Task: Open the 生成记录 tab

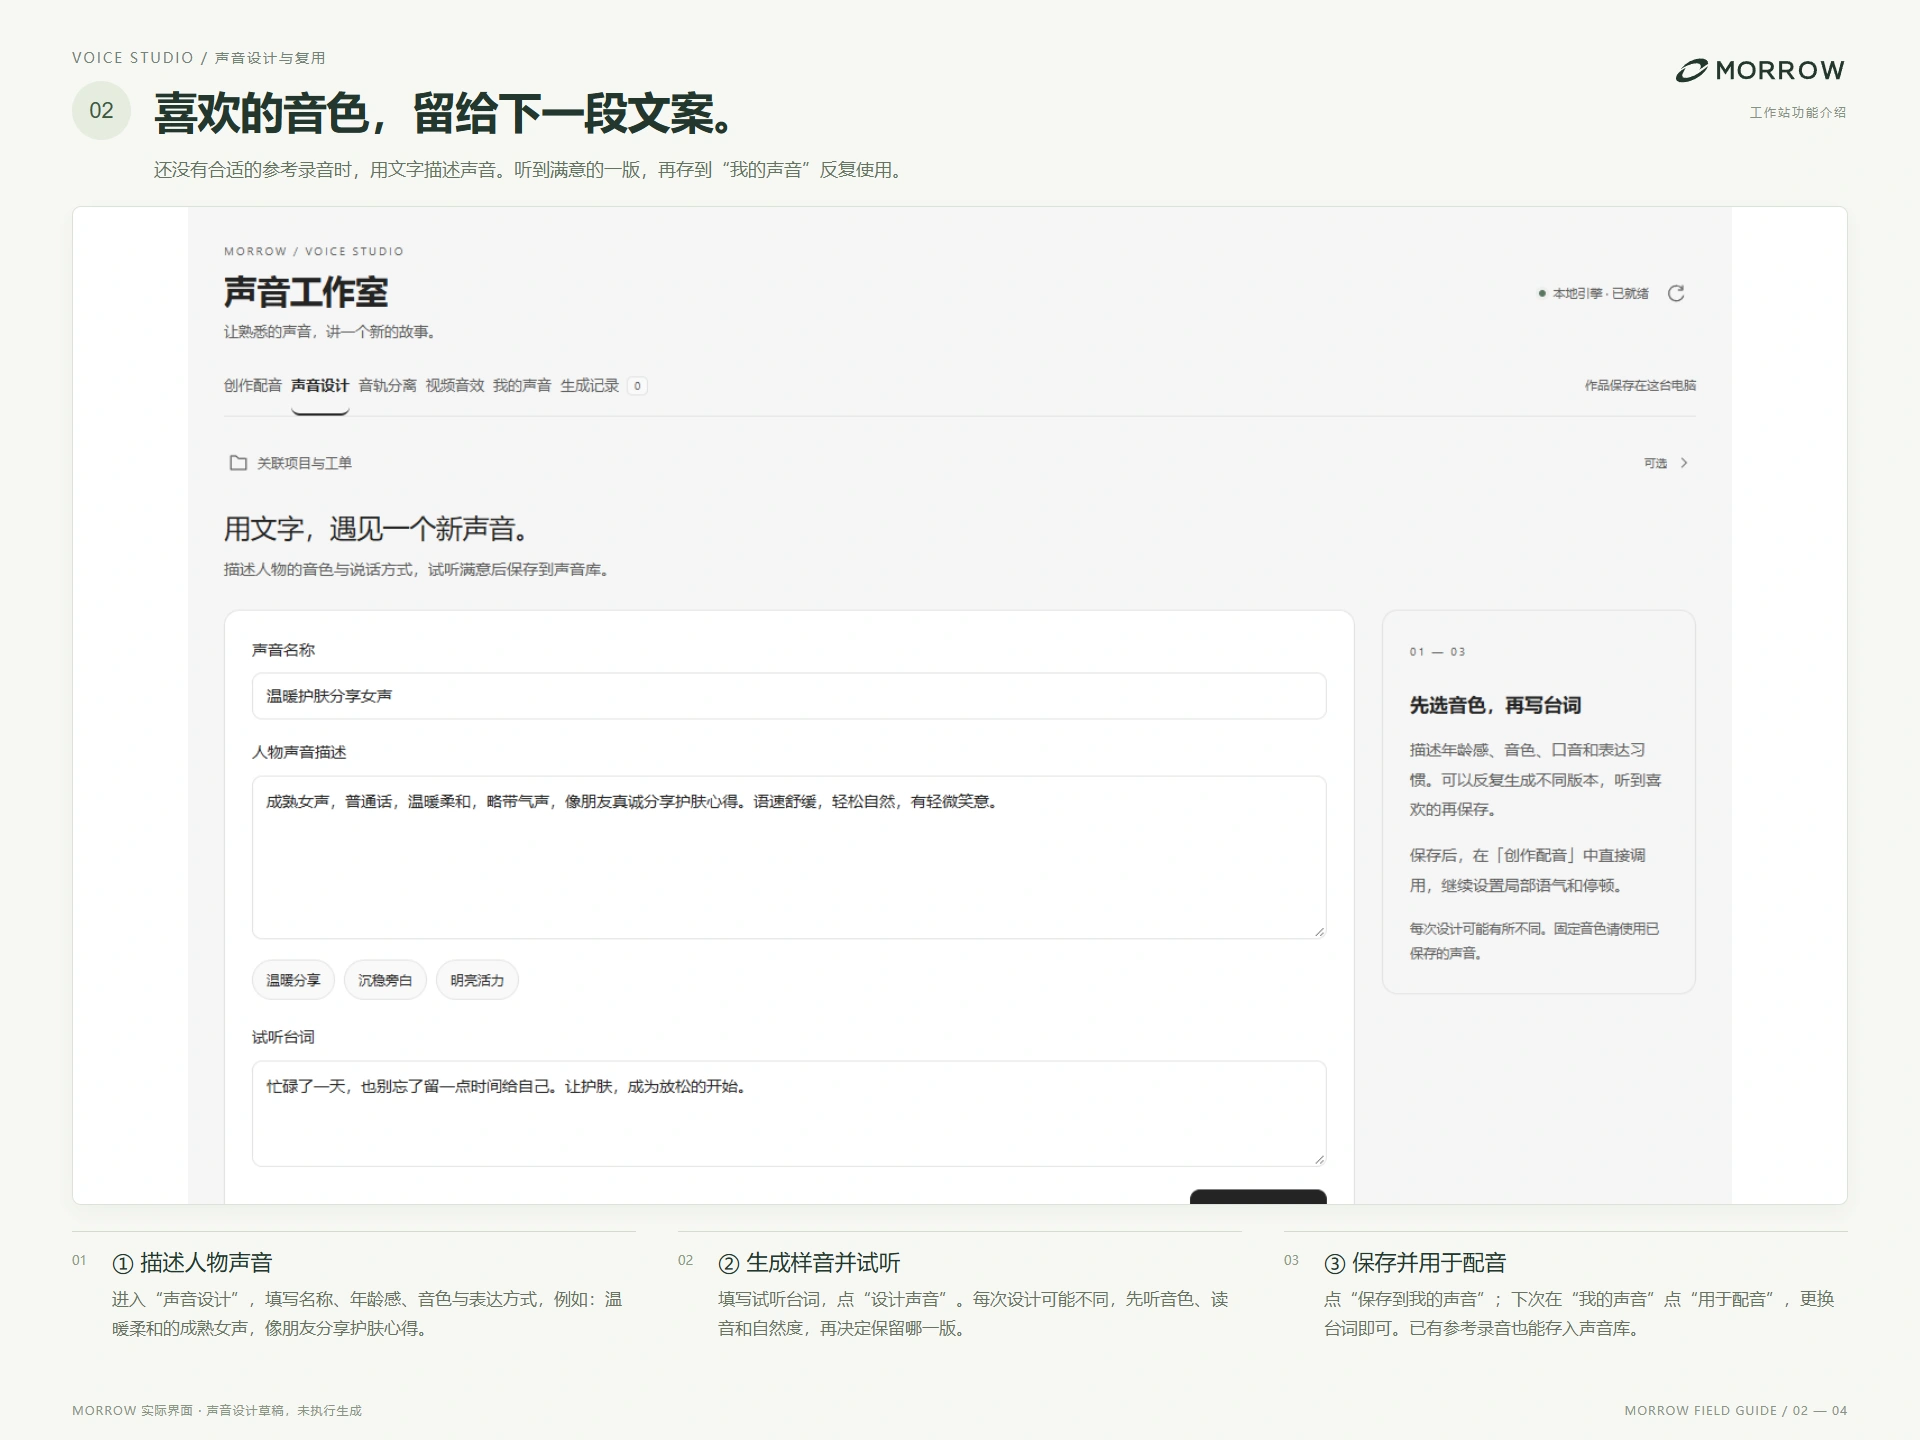Action: point(589,386)
